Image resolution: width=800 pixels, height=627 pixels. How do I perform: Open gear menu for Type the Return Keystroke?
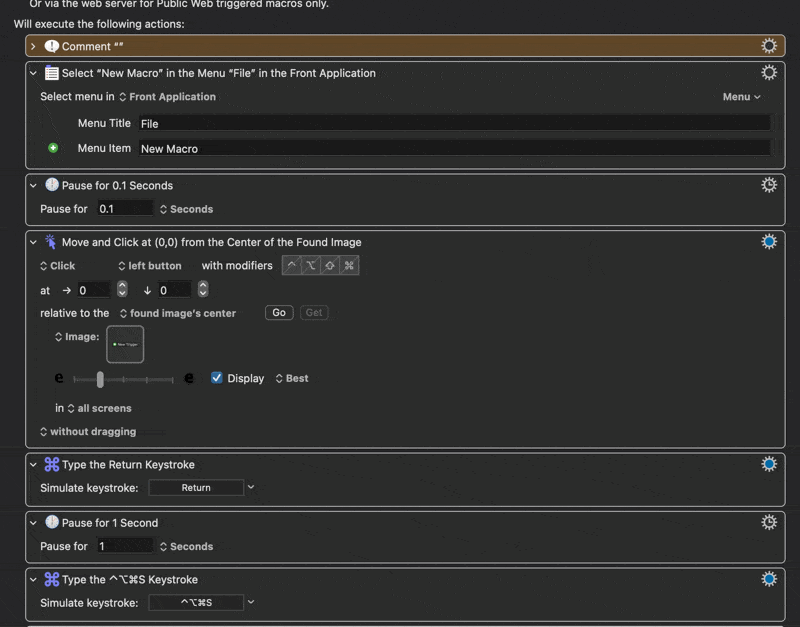tap(768, 464)
